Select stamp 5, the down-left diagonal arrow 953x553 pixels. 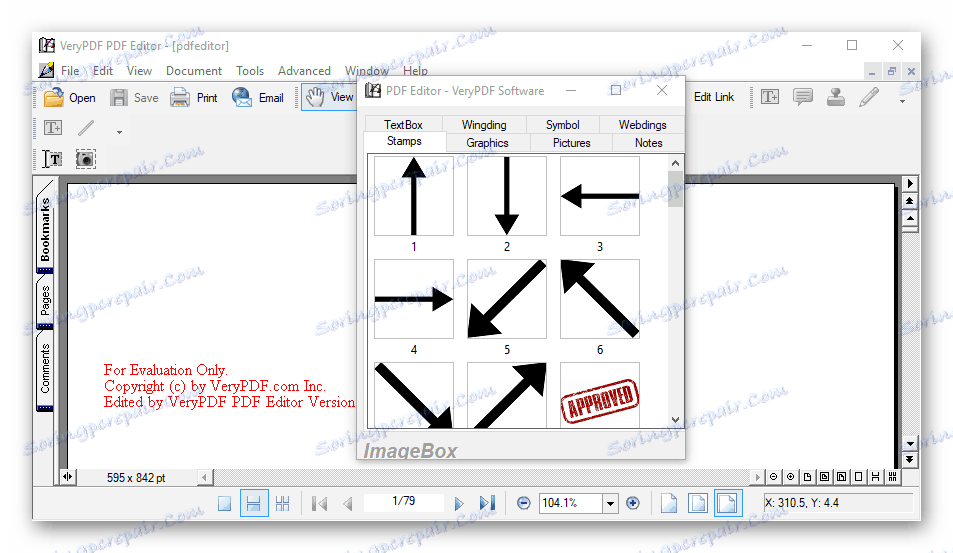507,299
